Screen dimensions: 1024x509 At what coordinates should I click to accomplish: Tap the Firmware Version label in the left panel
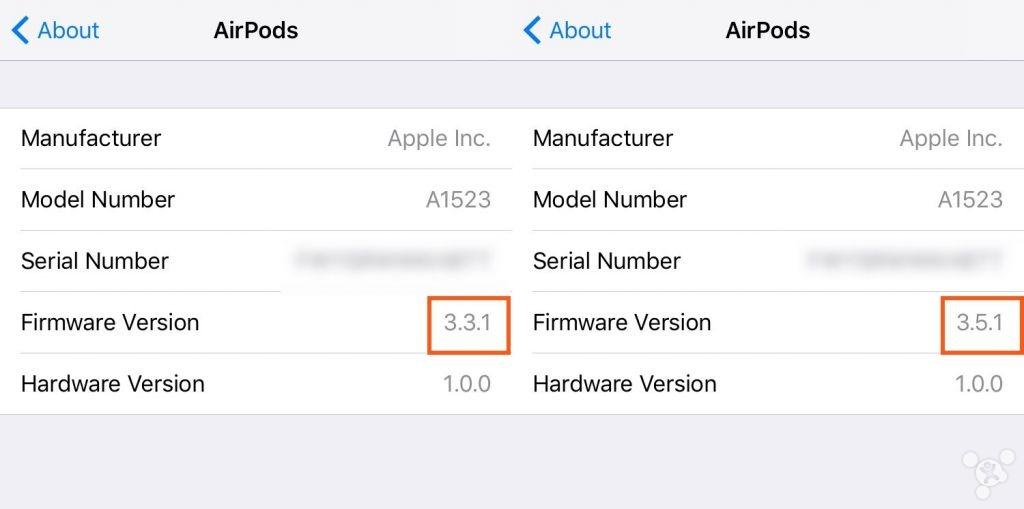coord(110,323)
